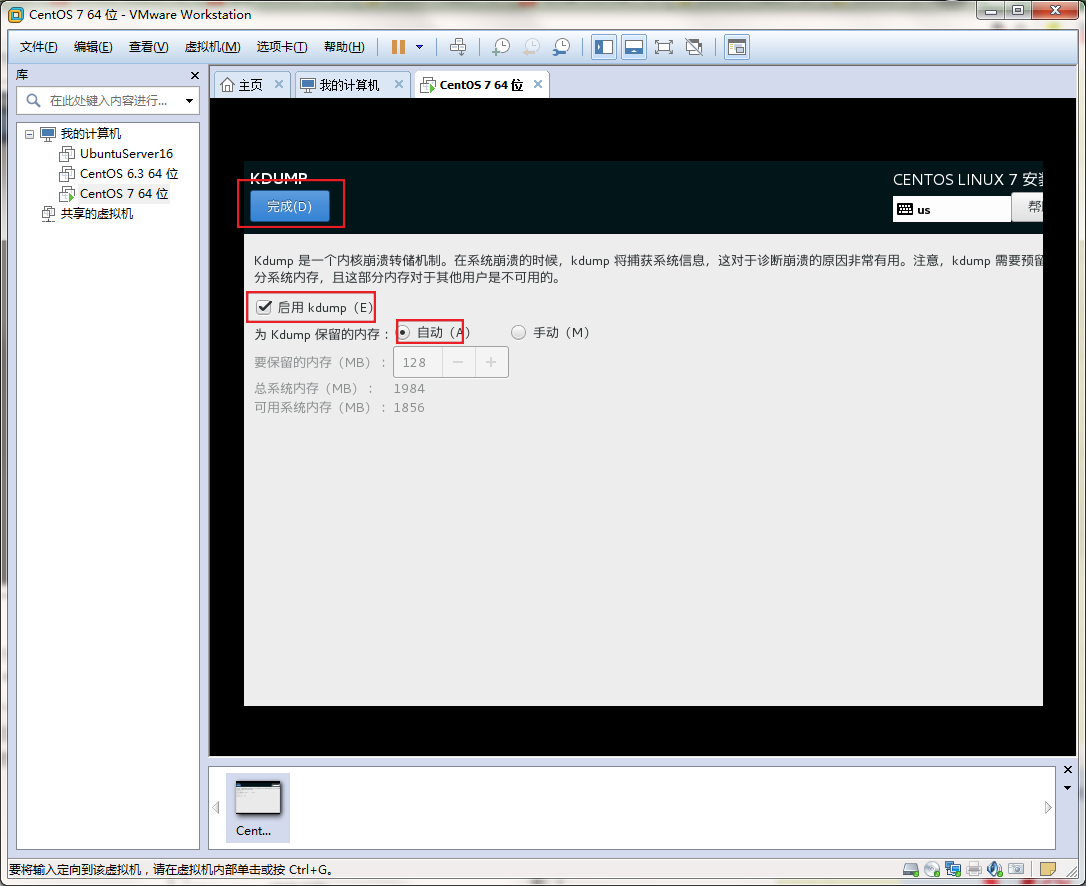
Task: Click the CD/DVD drive status icon
Action: [x=932, y=869]
